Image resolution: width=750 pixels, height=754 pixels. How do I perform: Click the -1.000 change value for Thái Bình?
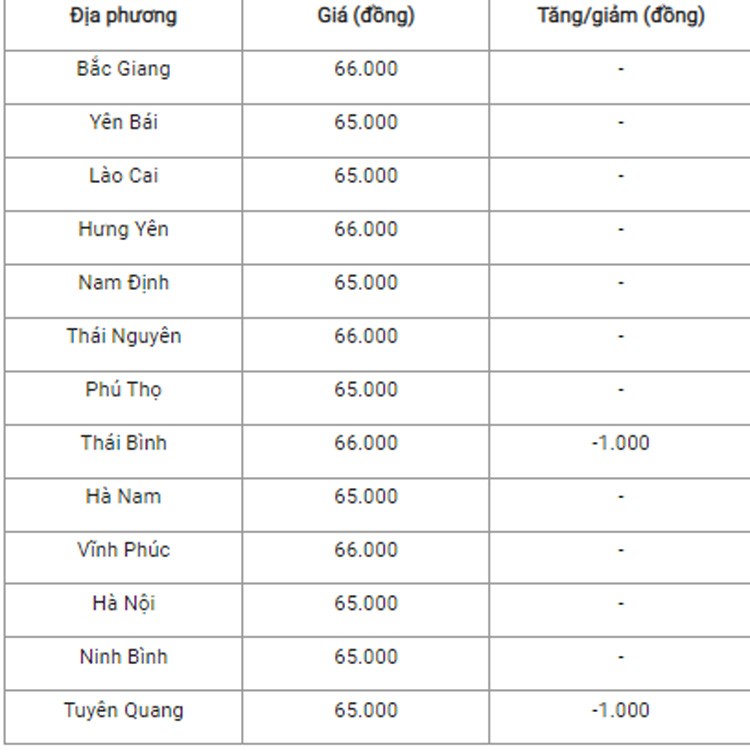click(620, 443)
